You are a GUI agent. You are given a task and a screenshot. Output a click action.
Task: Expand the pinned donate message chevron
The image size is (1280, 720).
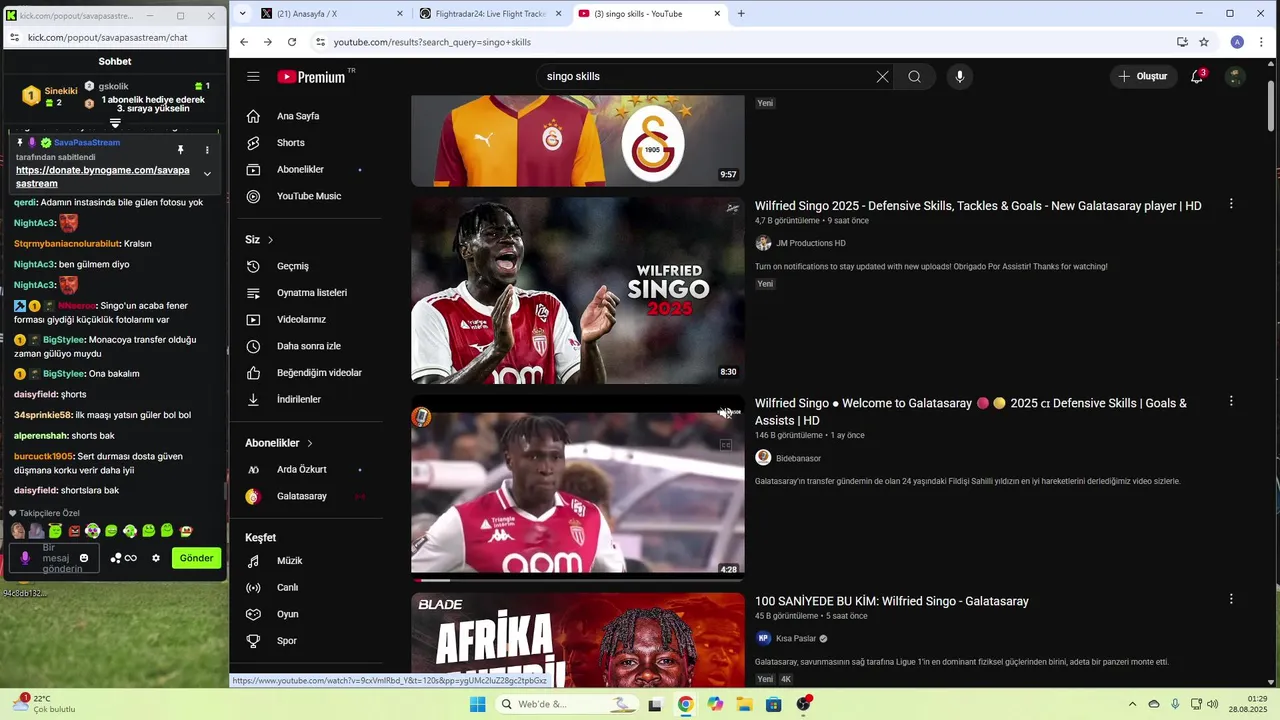[x=207, y=174]
